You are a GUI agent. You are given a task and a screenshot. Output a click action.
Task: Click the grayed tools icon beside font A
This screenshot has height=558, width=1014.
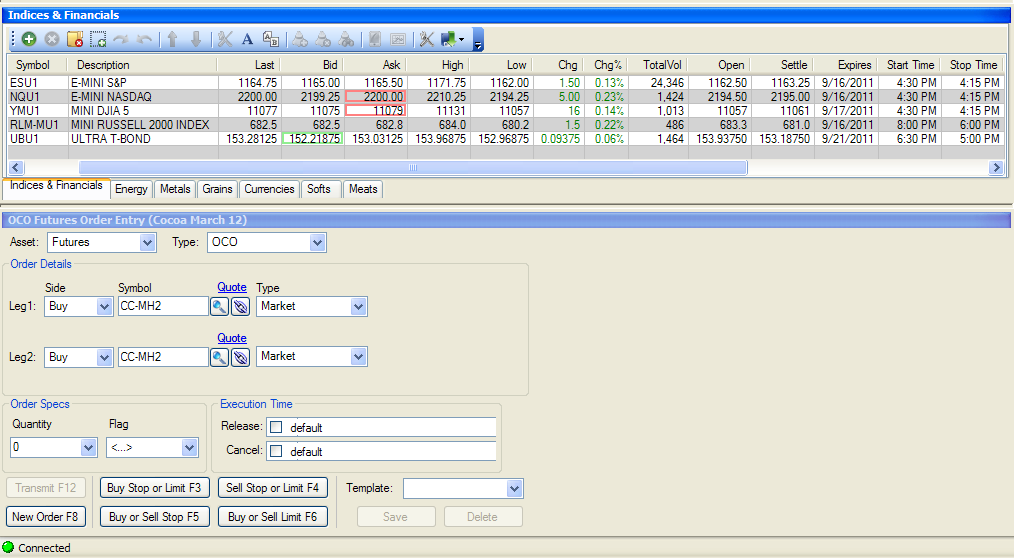coord(224,39)
